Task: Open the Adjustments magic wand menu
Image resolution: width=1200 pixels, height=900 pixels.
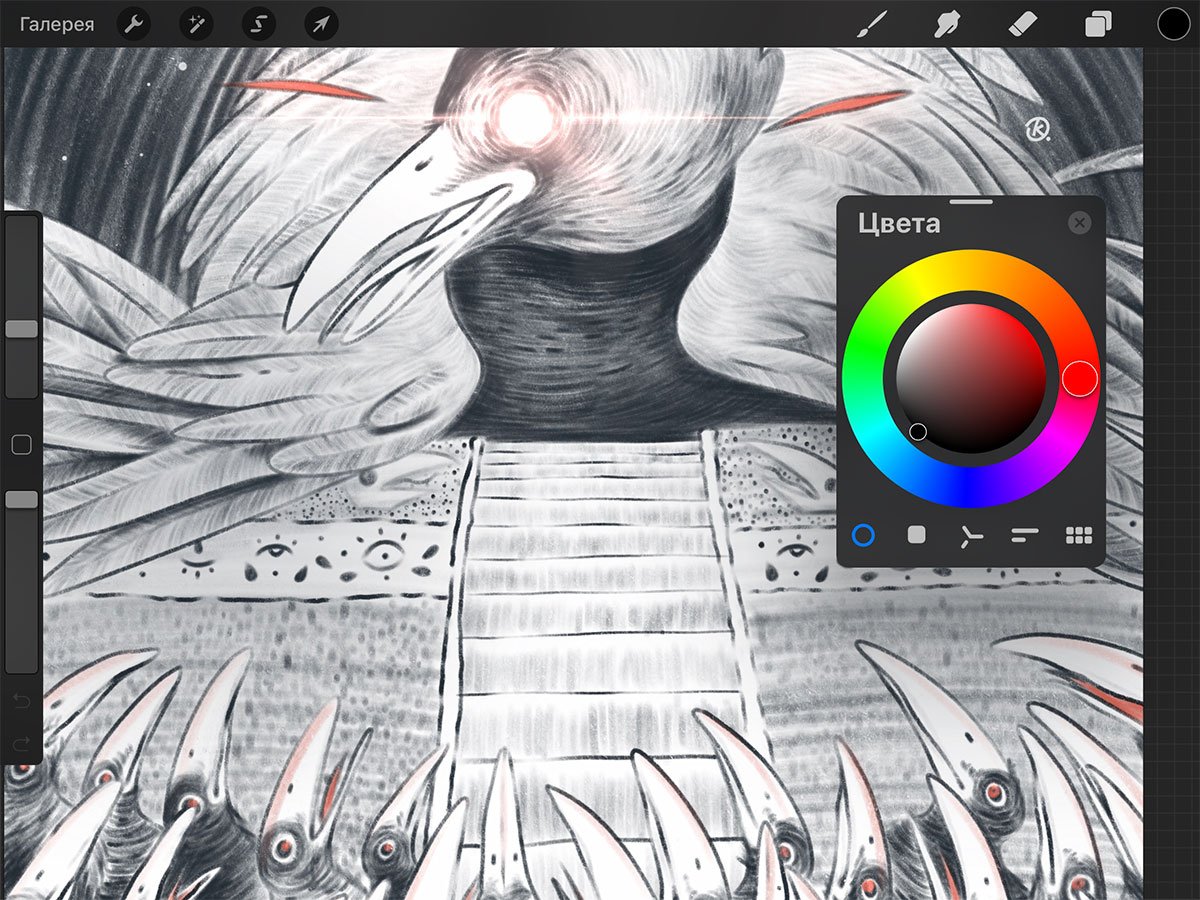Action: pyautogui.click(x=196, y=24)
